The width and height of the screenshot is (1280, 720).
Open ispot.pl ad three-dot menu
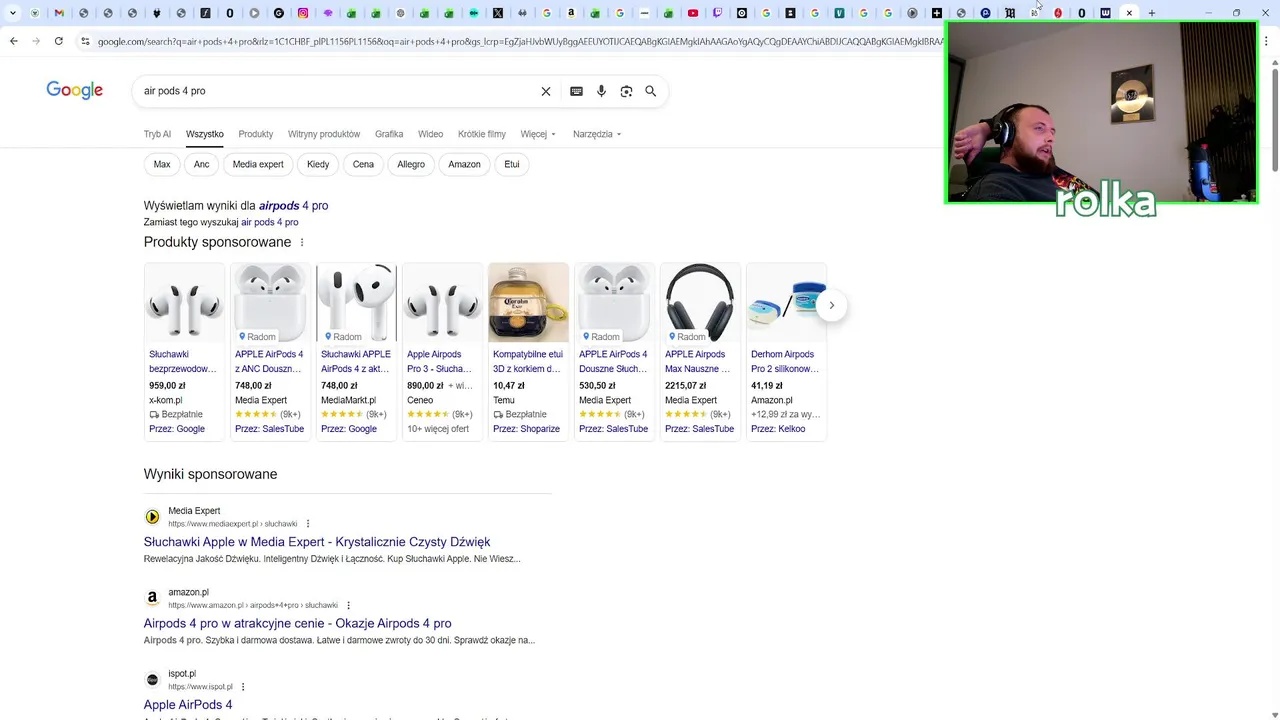click(x=243, y=687)
